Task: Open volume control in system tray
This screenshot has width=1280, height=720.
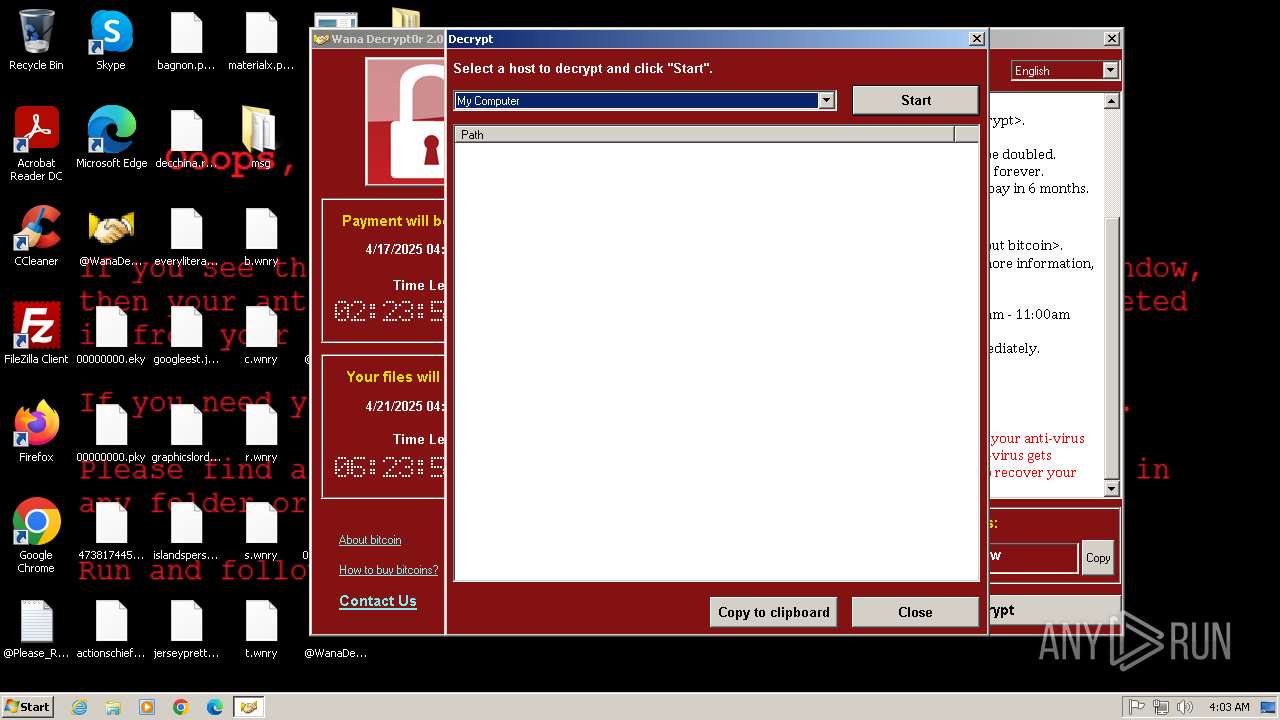Action: click(x=1185, y=707)
